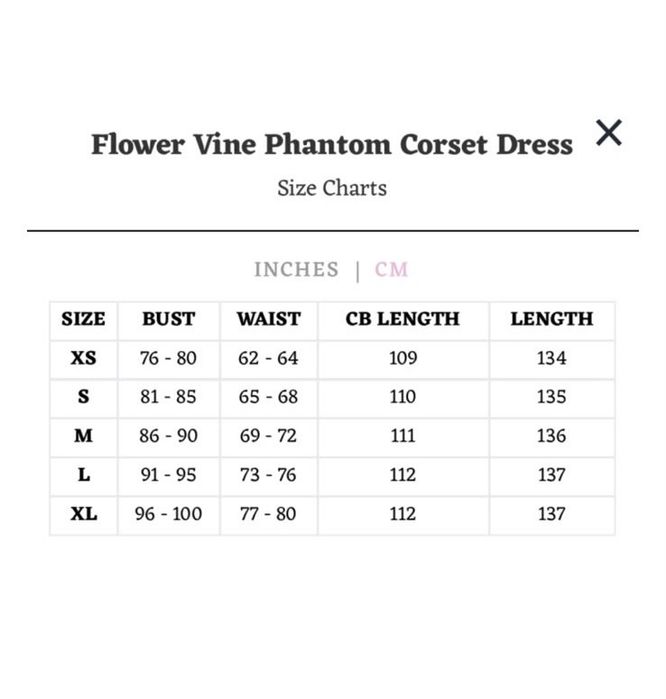The width and height of the screenshot is (666, 699).
Task: Select the M size row label
Action: [83, 436]
